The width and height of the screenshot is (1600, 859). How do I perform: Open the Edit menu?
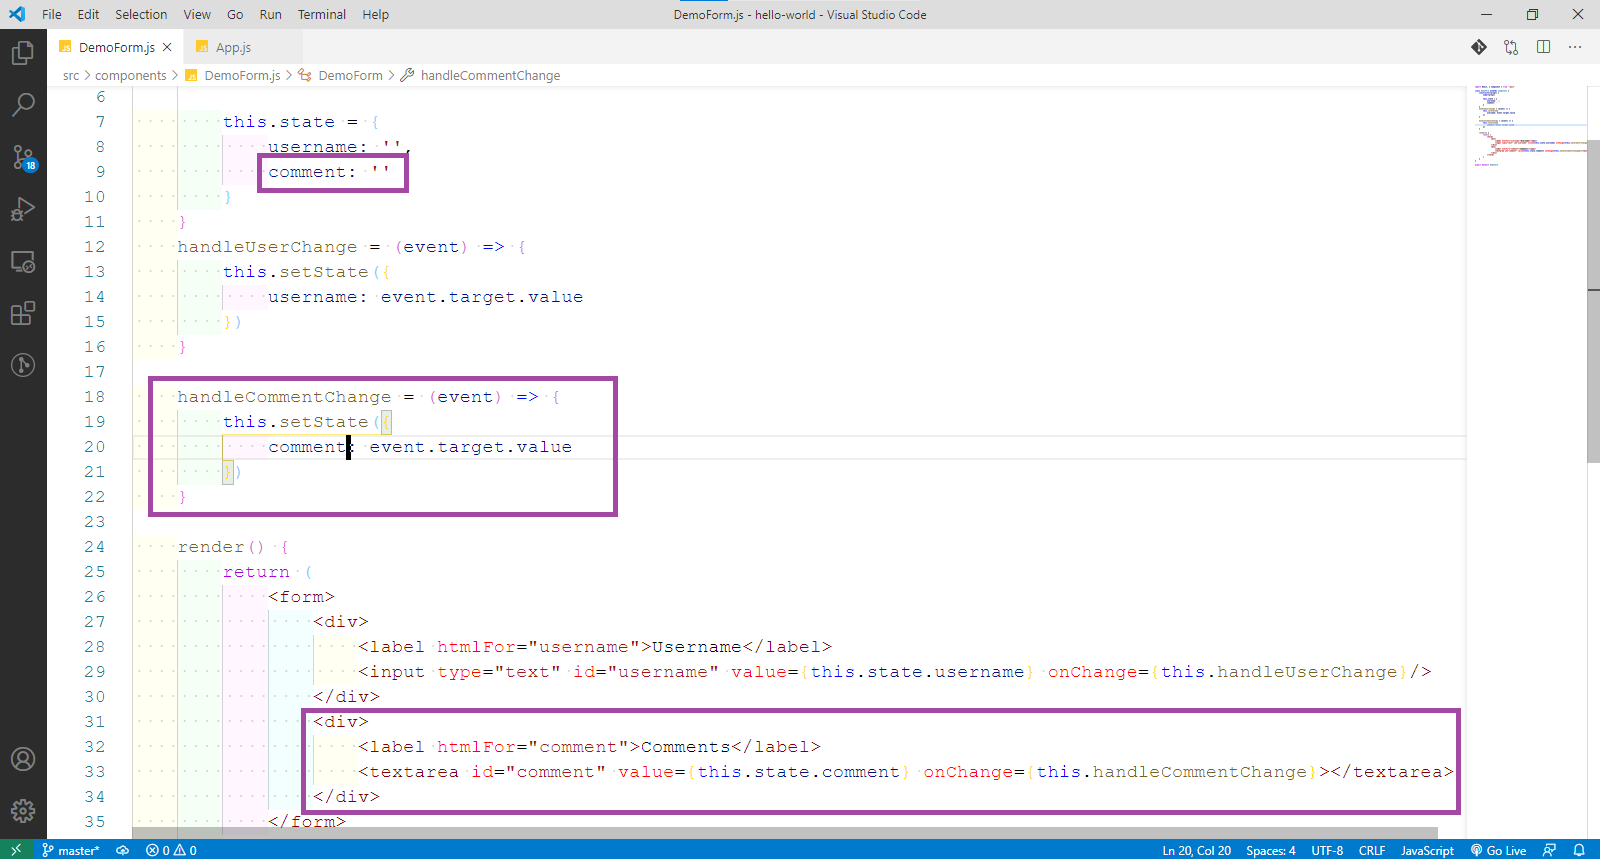88,14
